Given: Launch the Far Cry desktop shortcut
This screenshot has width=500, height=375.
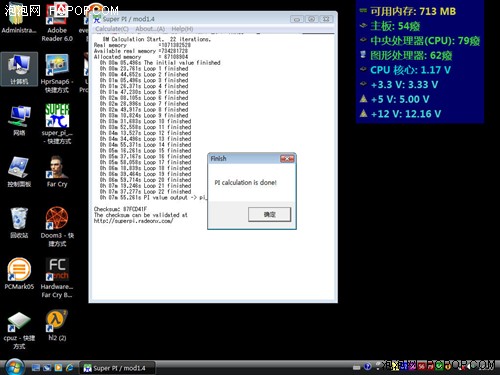Looking at the screenshot, I should pyautogui.click(x=57, y=172).
